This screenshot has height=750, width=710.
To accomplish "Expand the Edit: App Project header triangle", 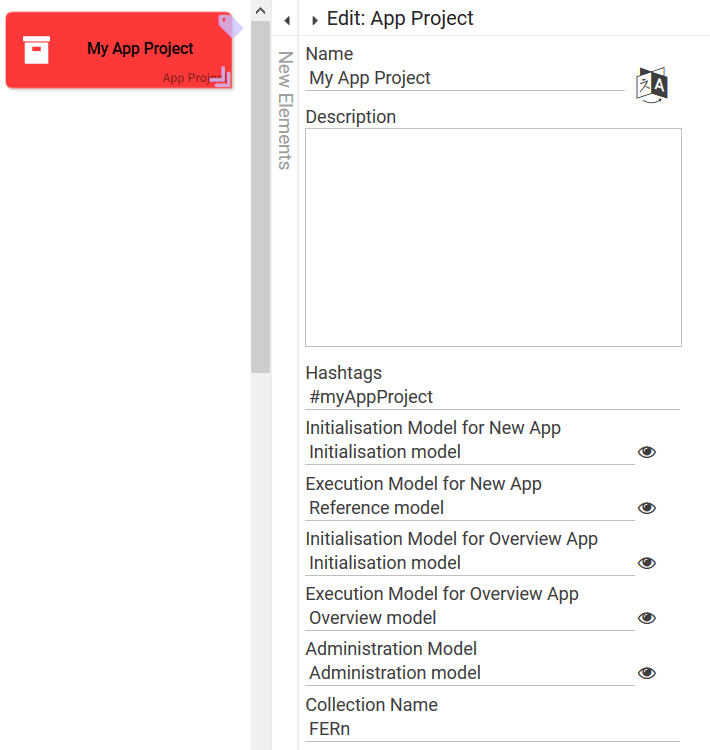I will pos(315,20).
